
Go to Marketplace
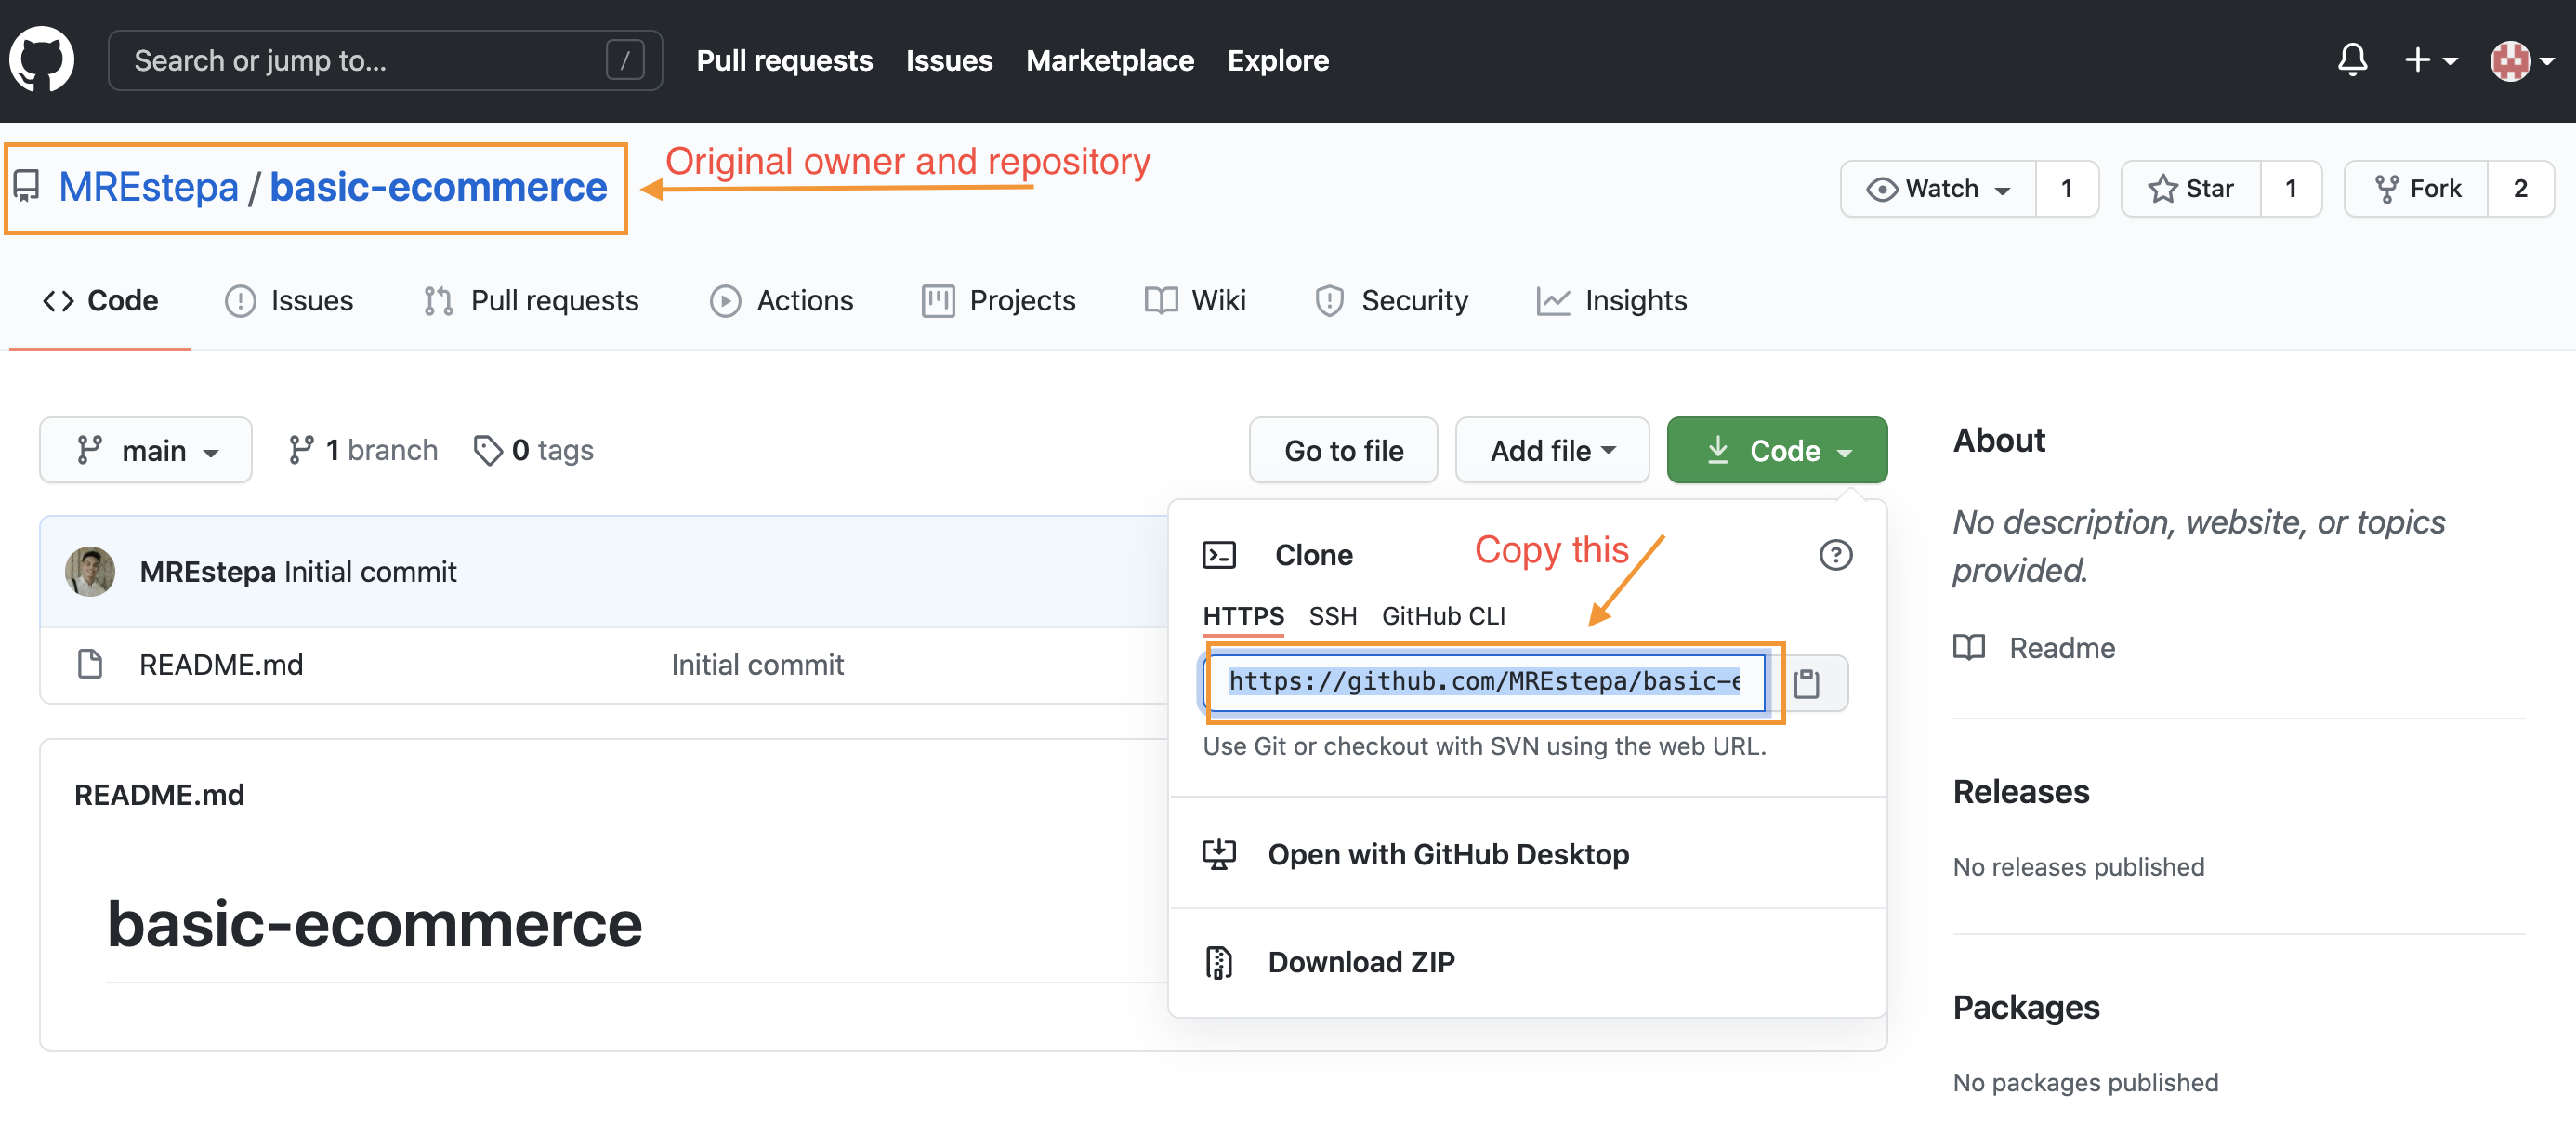(x=1110, y=60)
